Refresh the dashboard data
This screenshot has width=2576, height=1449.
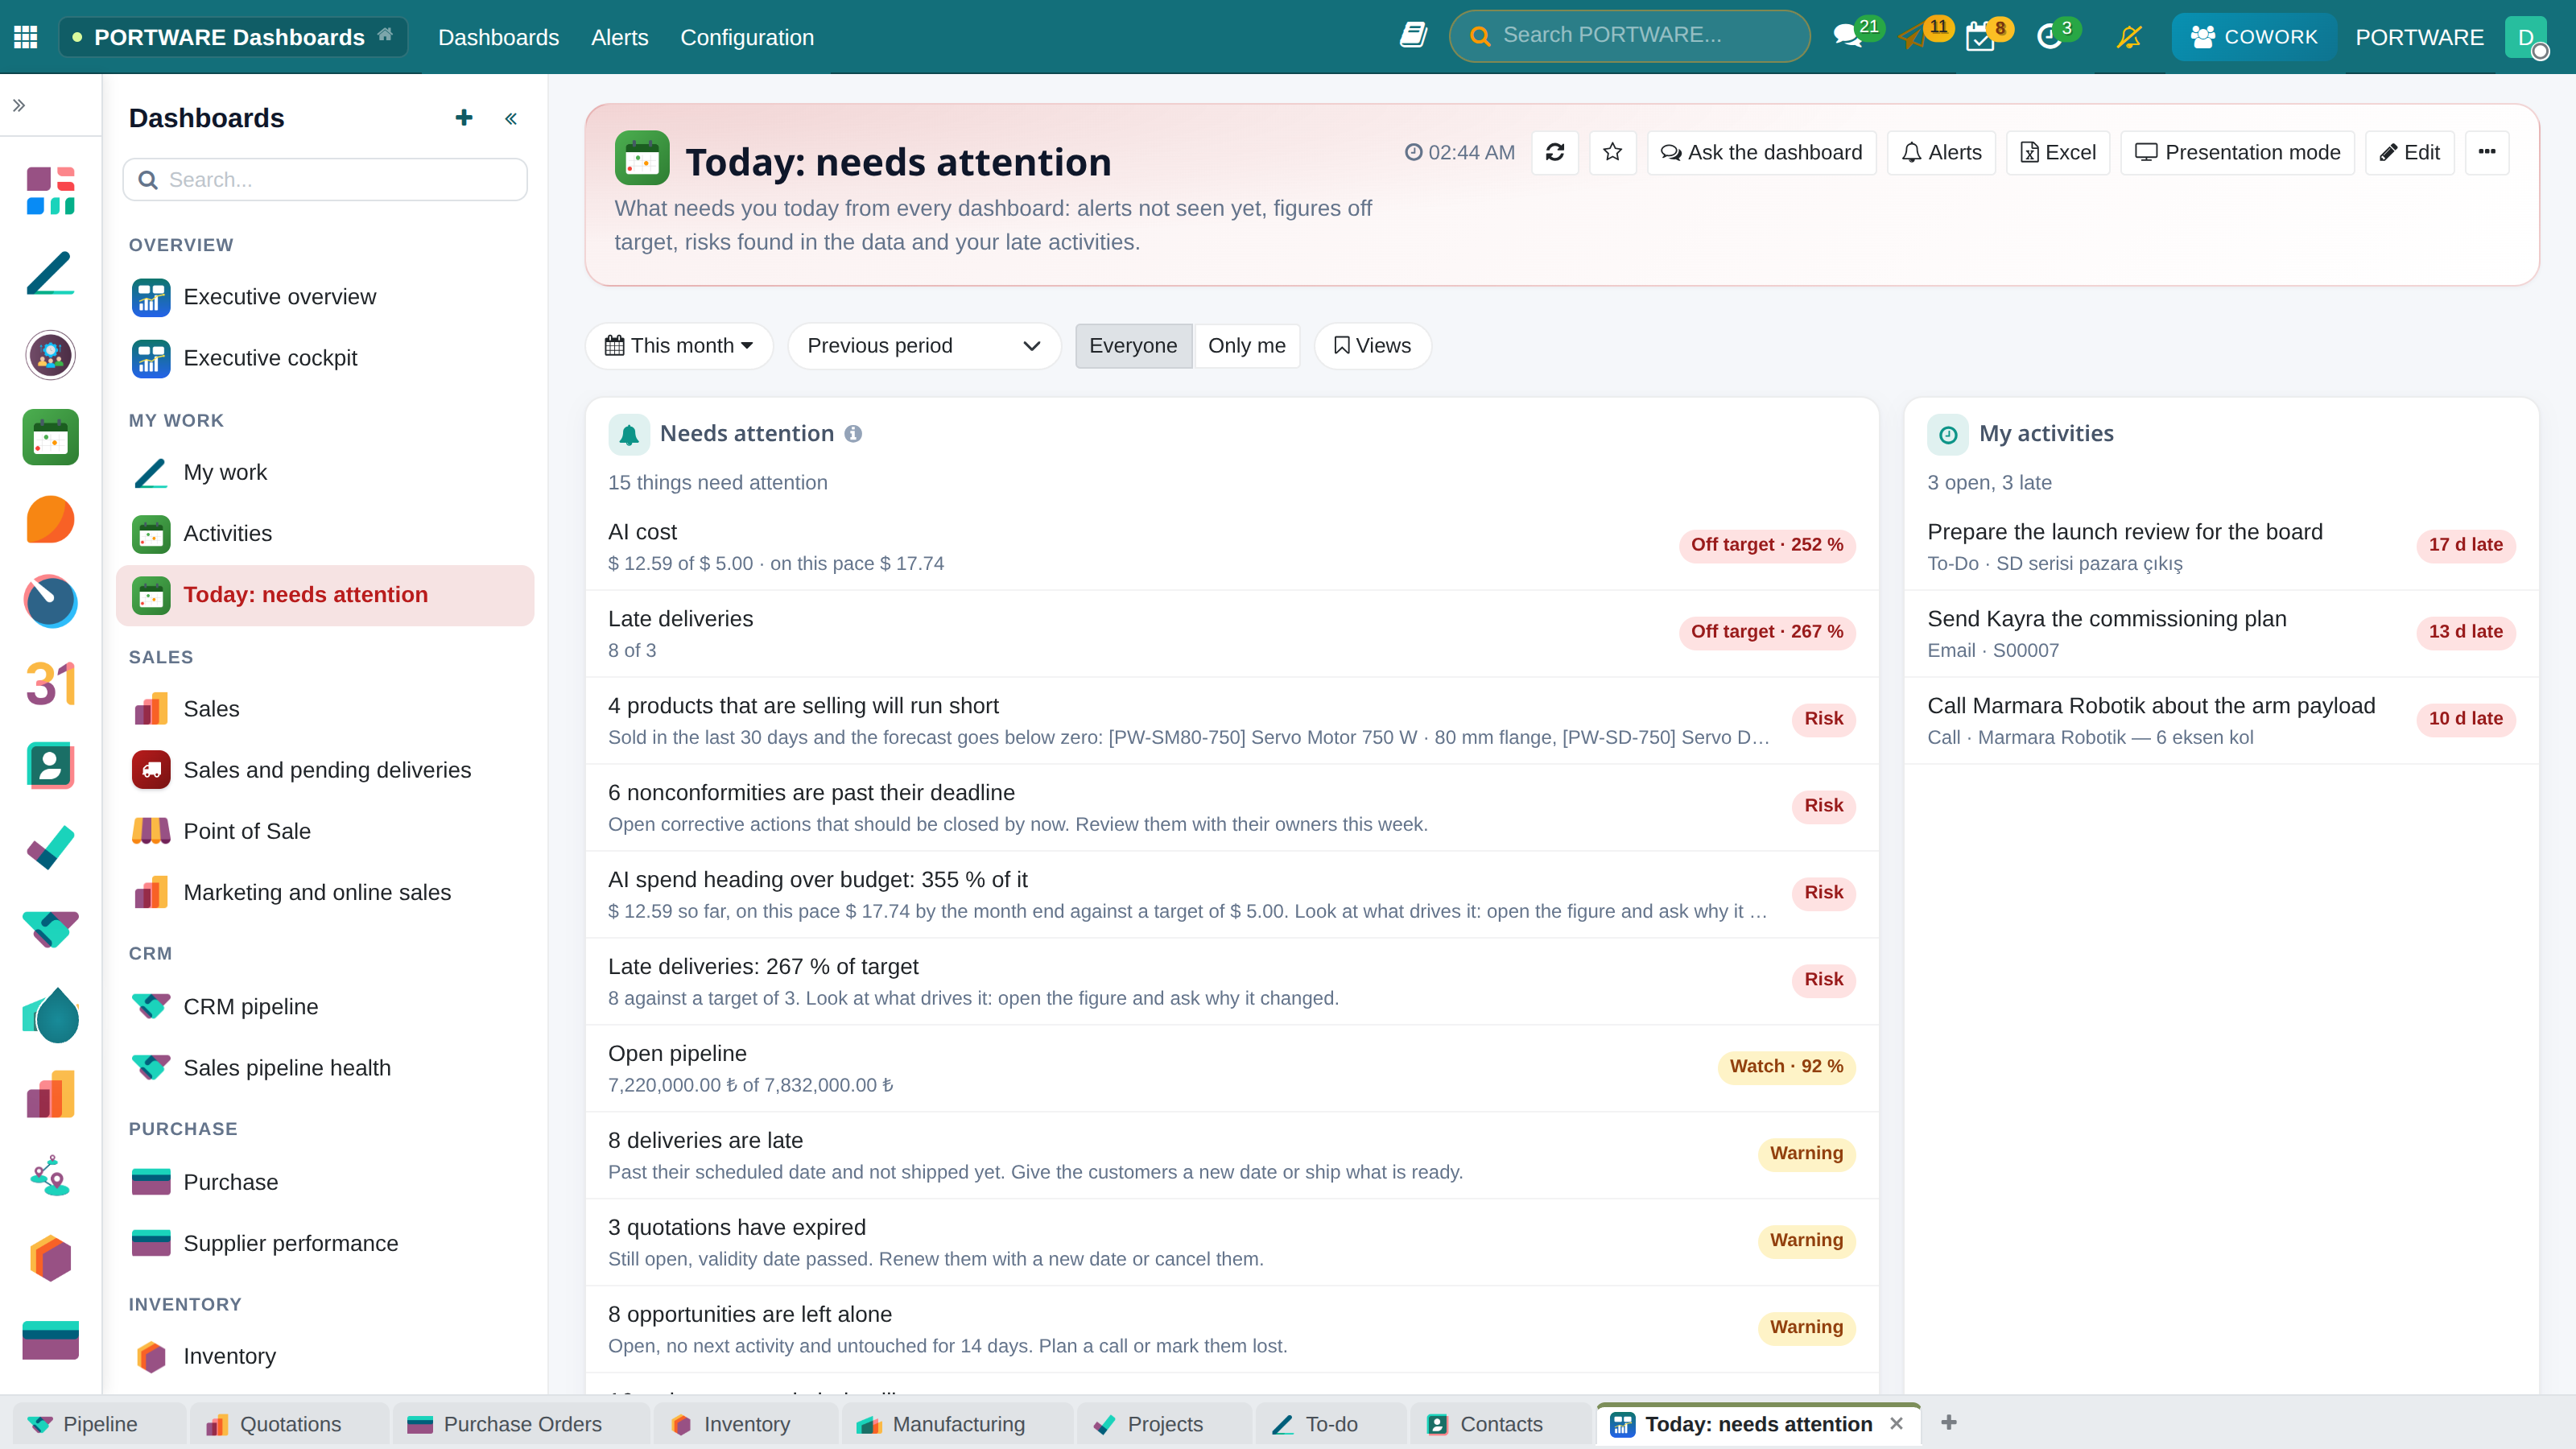(1554, 152)
